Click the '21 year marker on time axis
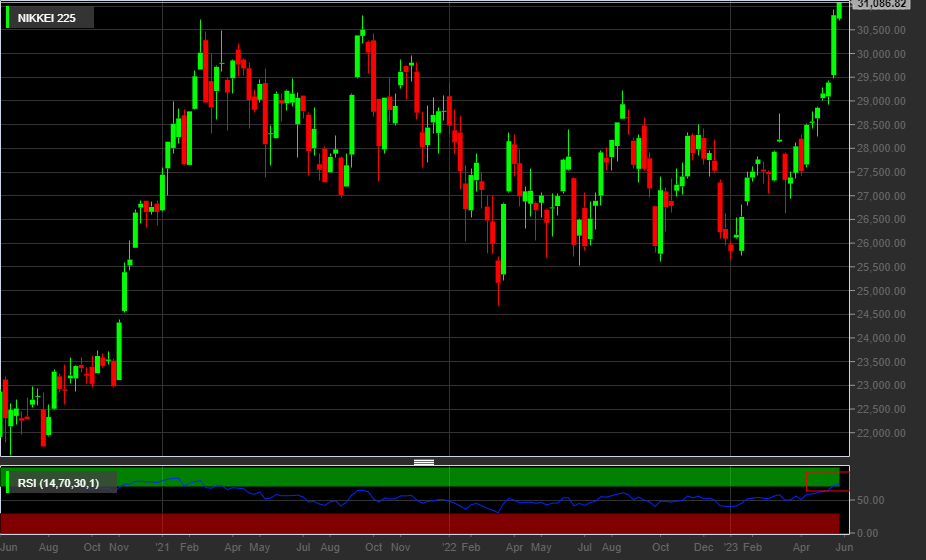The width and height of the screenshot is (926, 560). tap(163, 548)
